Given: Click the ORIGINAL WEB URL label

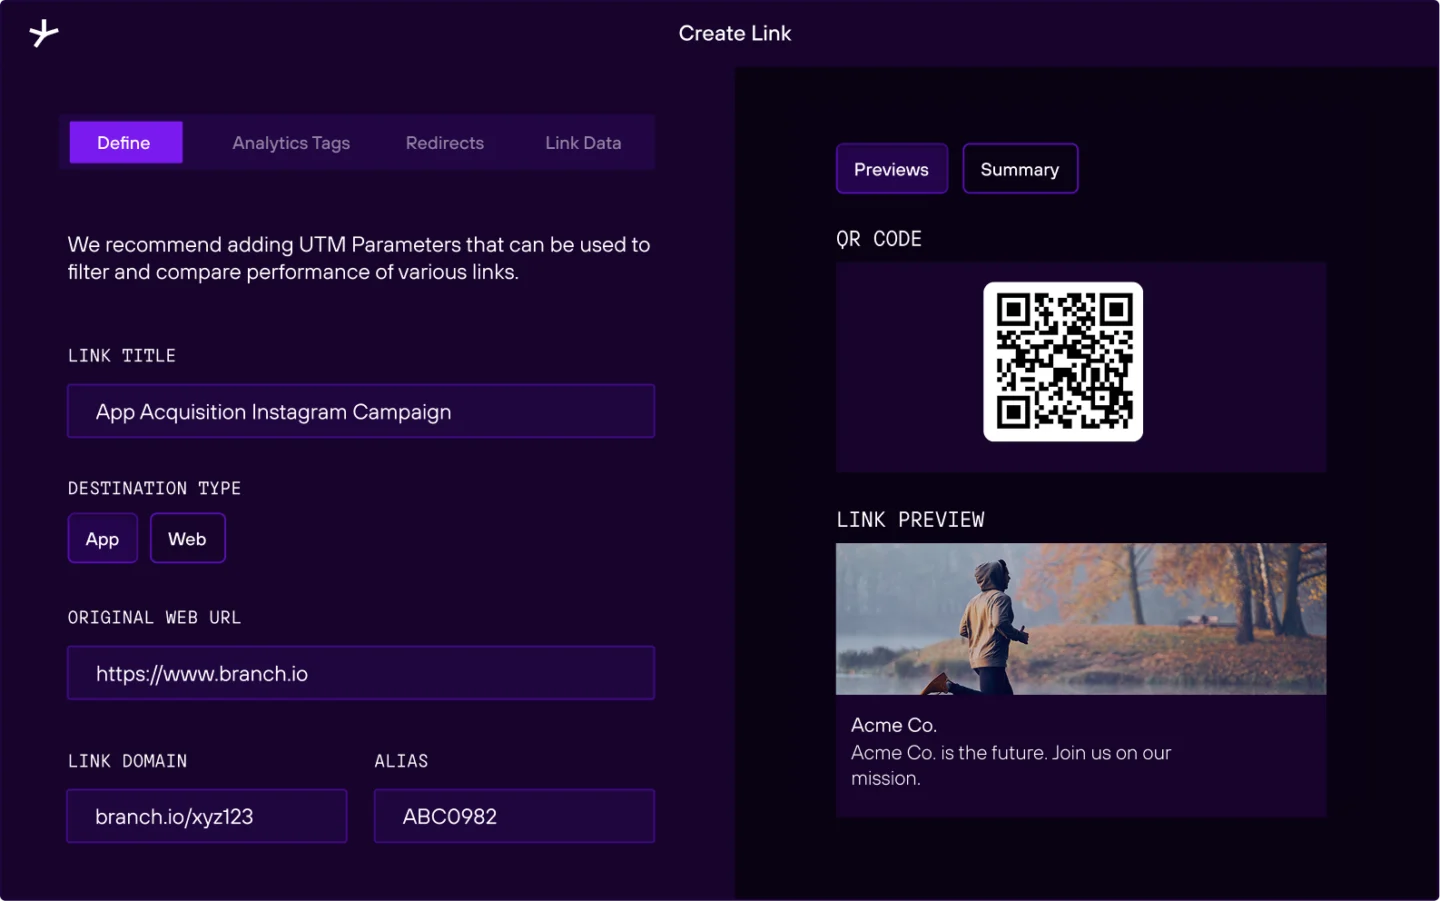Looking at the screenshot, I should 154,618.
